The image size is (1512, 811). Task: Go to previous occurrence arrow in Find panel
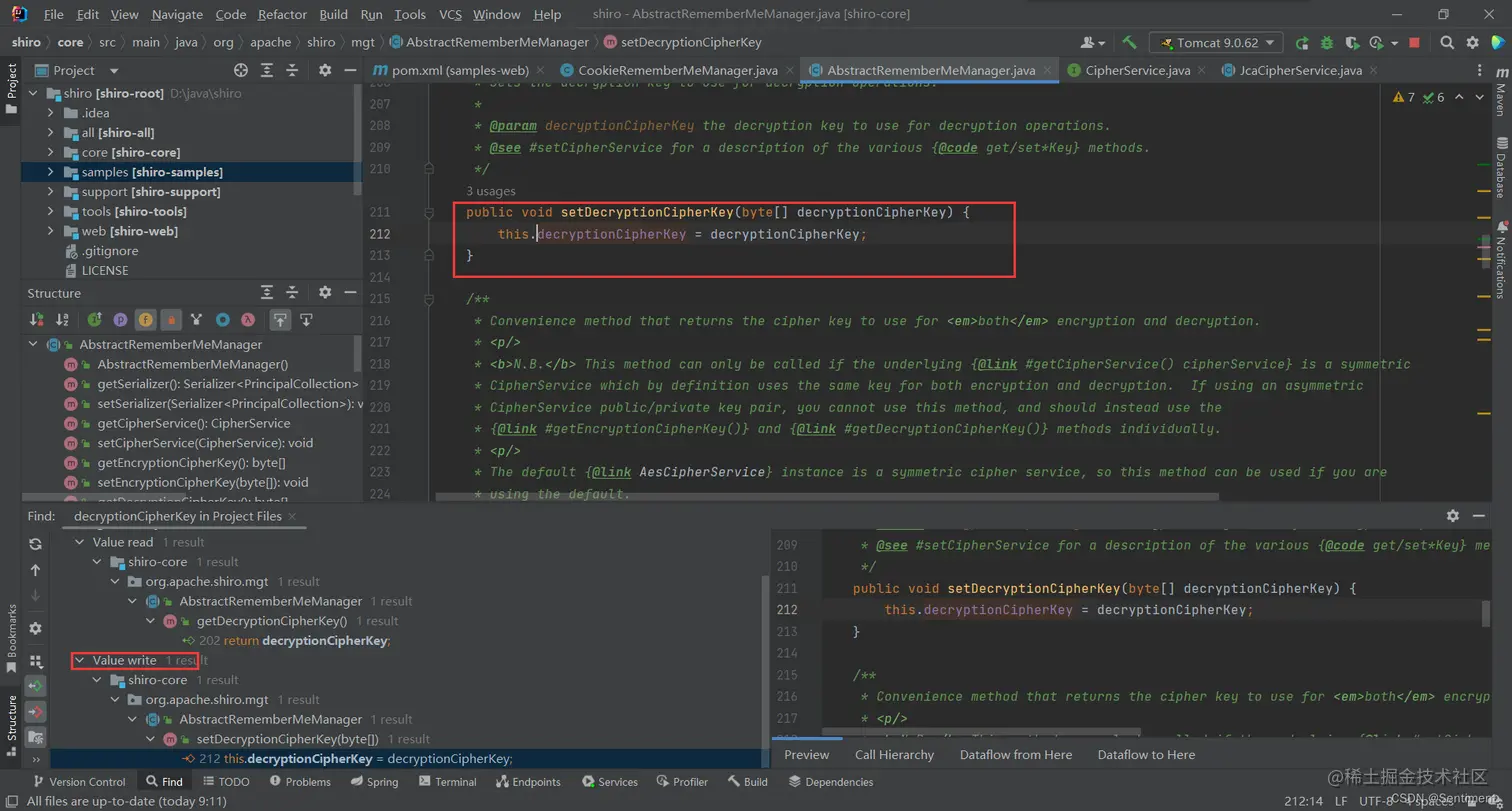[36, 570]
